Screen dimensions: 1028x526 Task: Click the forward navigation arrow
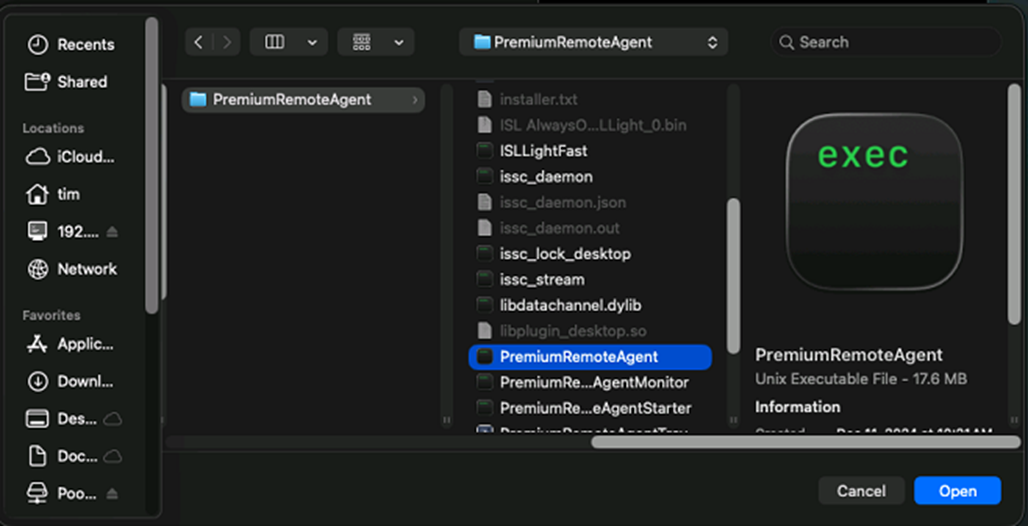227,42
